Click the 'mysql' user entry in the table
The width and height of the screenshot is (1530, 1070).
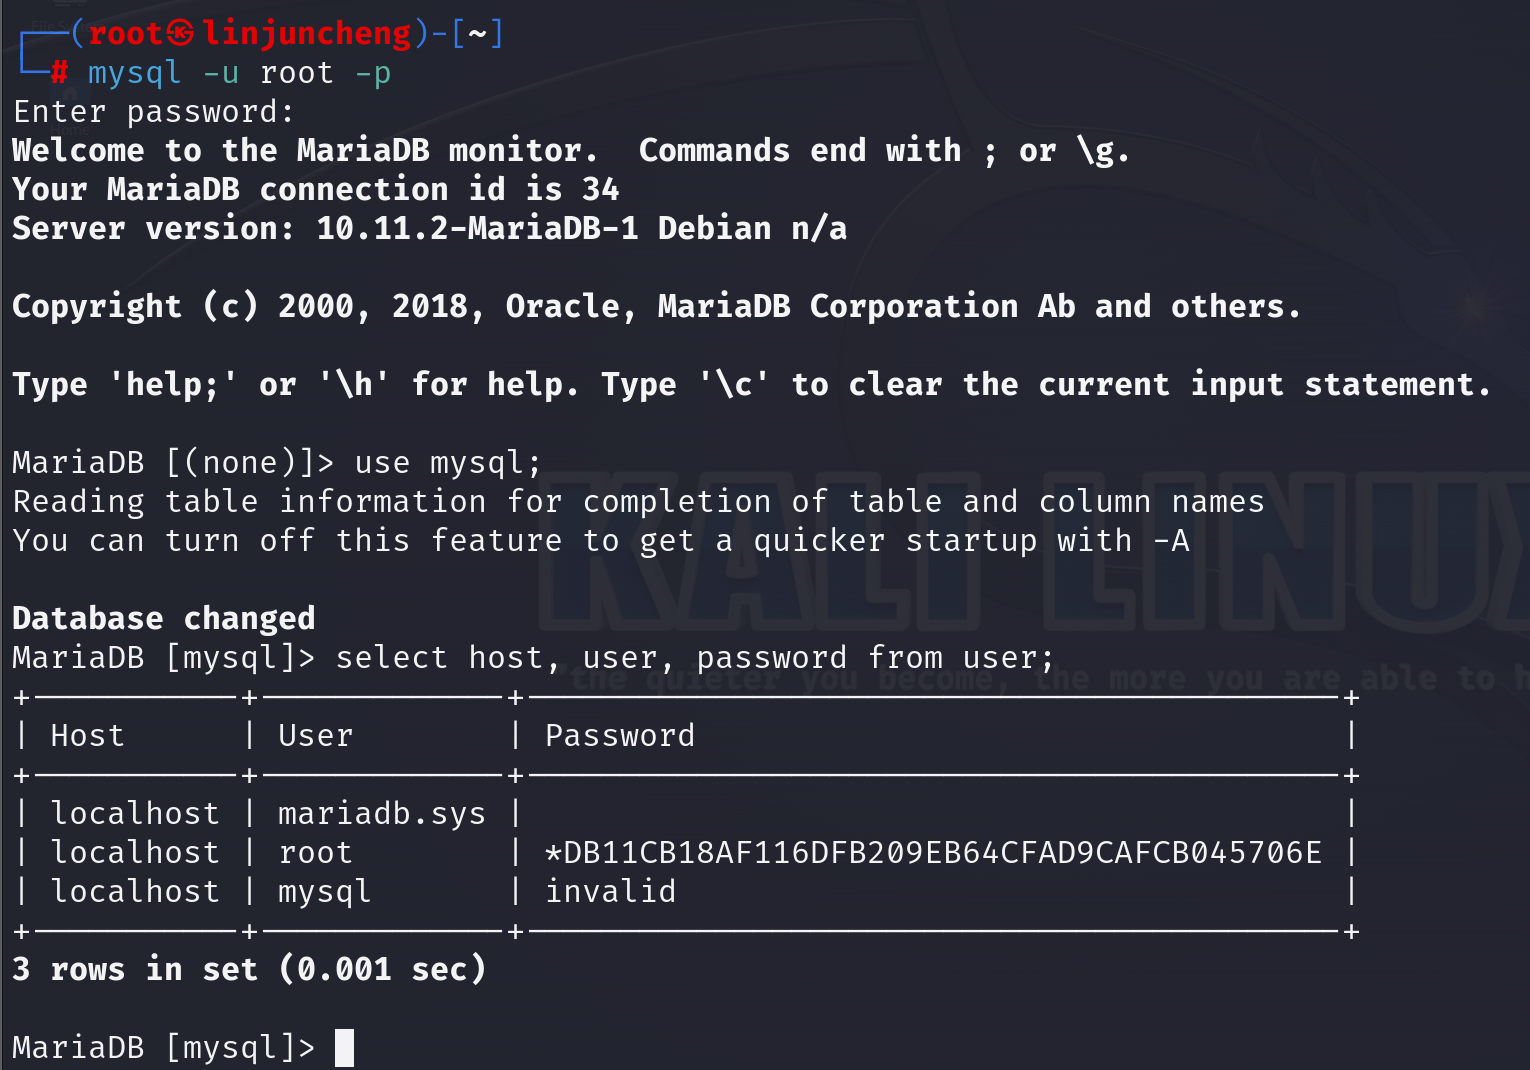point(325,892)
